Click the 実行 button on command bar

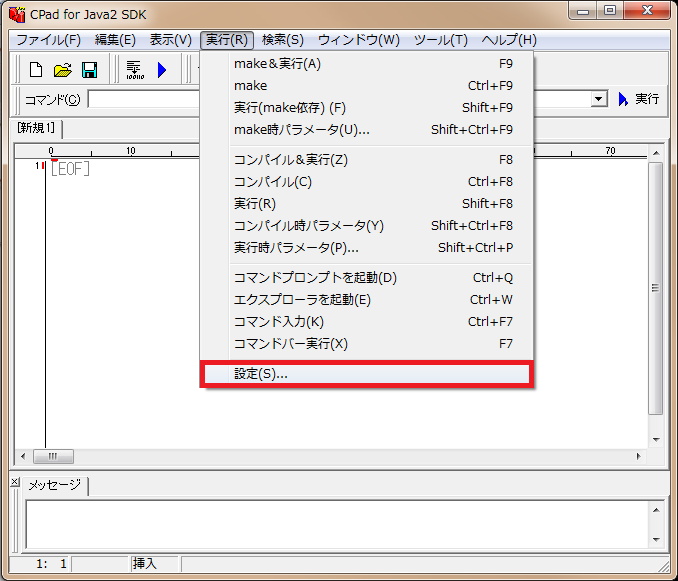(x=639, y=99)
